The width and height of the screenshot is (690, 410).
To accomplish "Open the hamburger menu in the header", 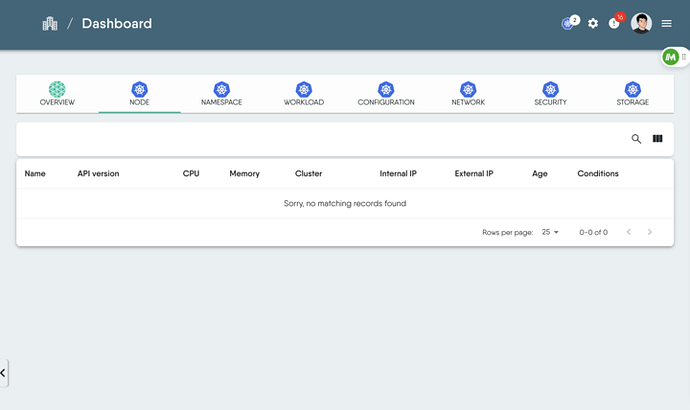I will [x=666, y=23].
